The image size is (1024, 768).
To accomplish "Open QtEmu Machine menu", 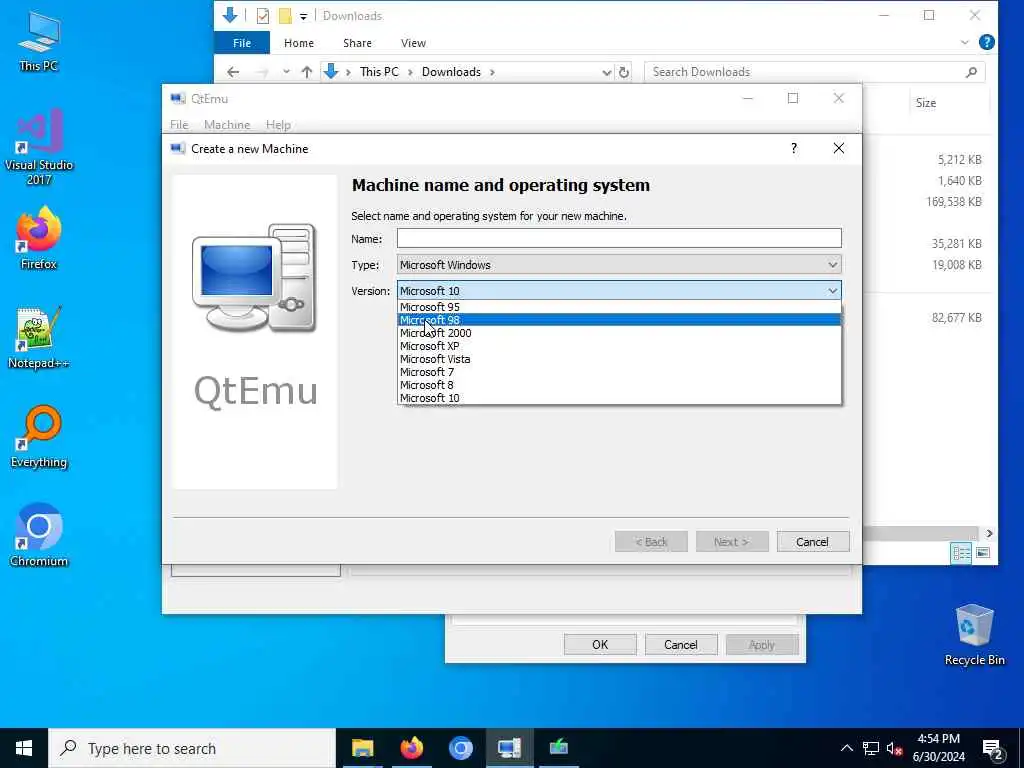I will 227,125.
